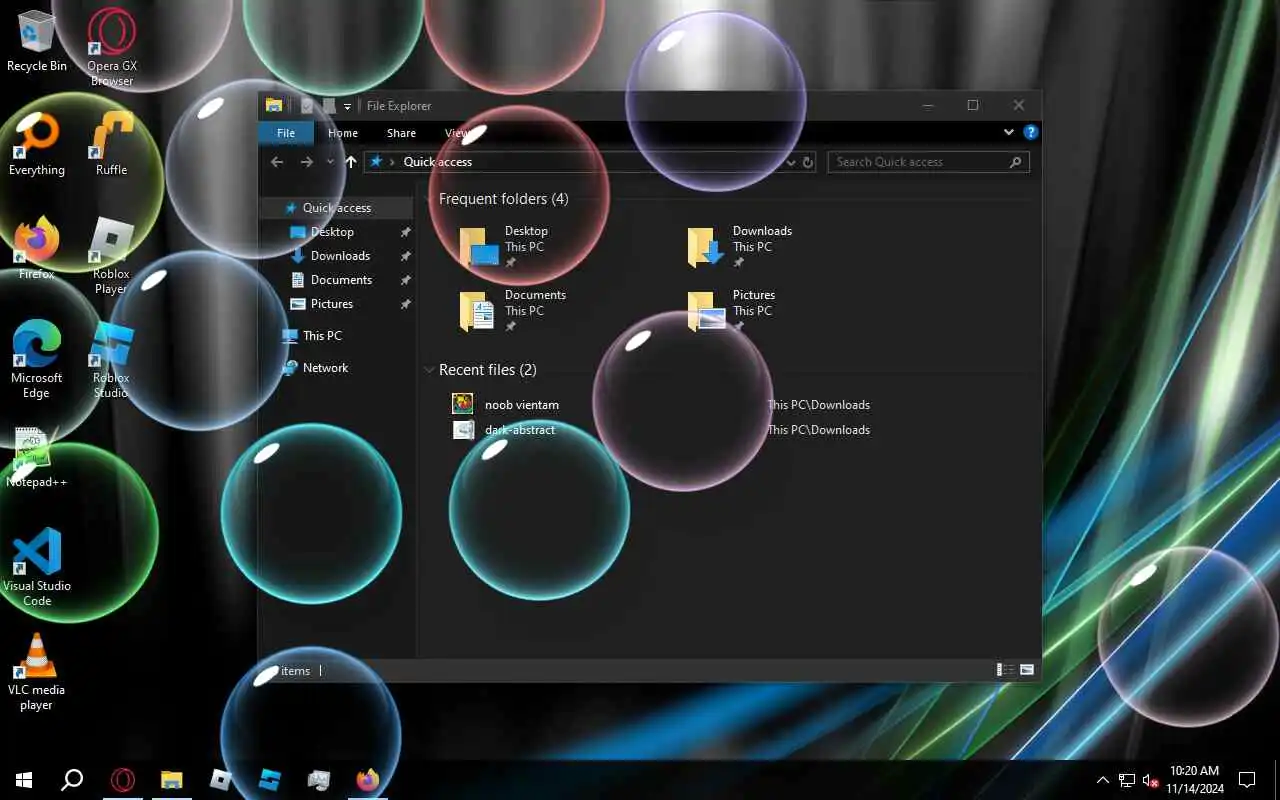Collapse the Frequent folders group
The width and height of the screenshot is (1280, 800).
[x=430, y=199]
